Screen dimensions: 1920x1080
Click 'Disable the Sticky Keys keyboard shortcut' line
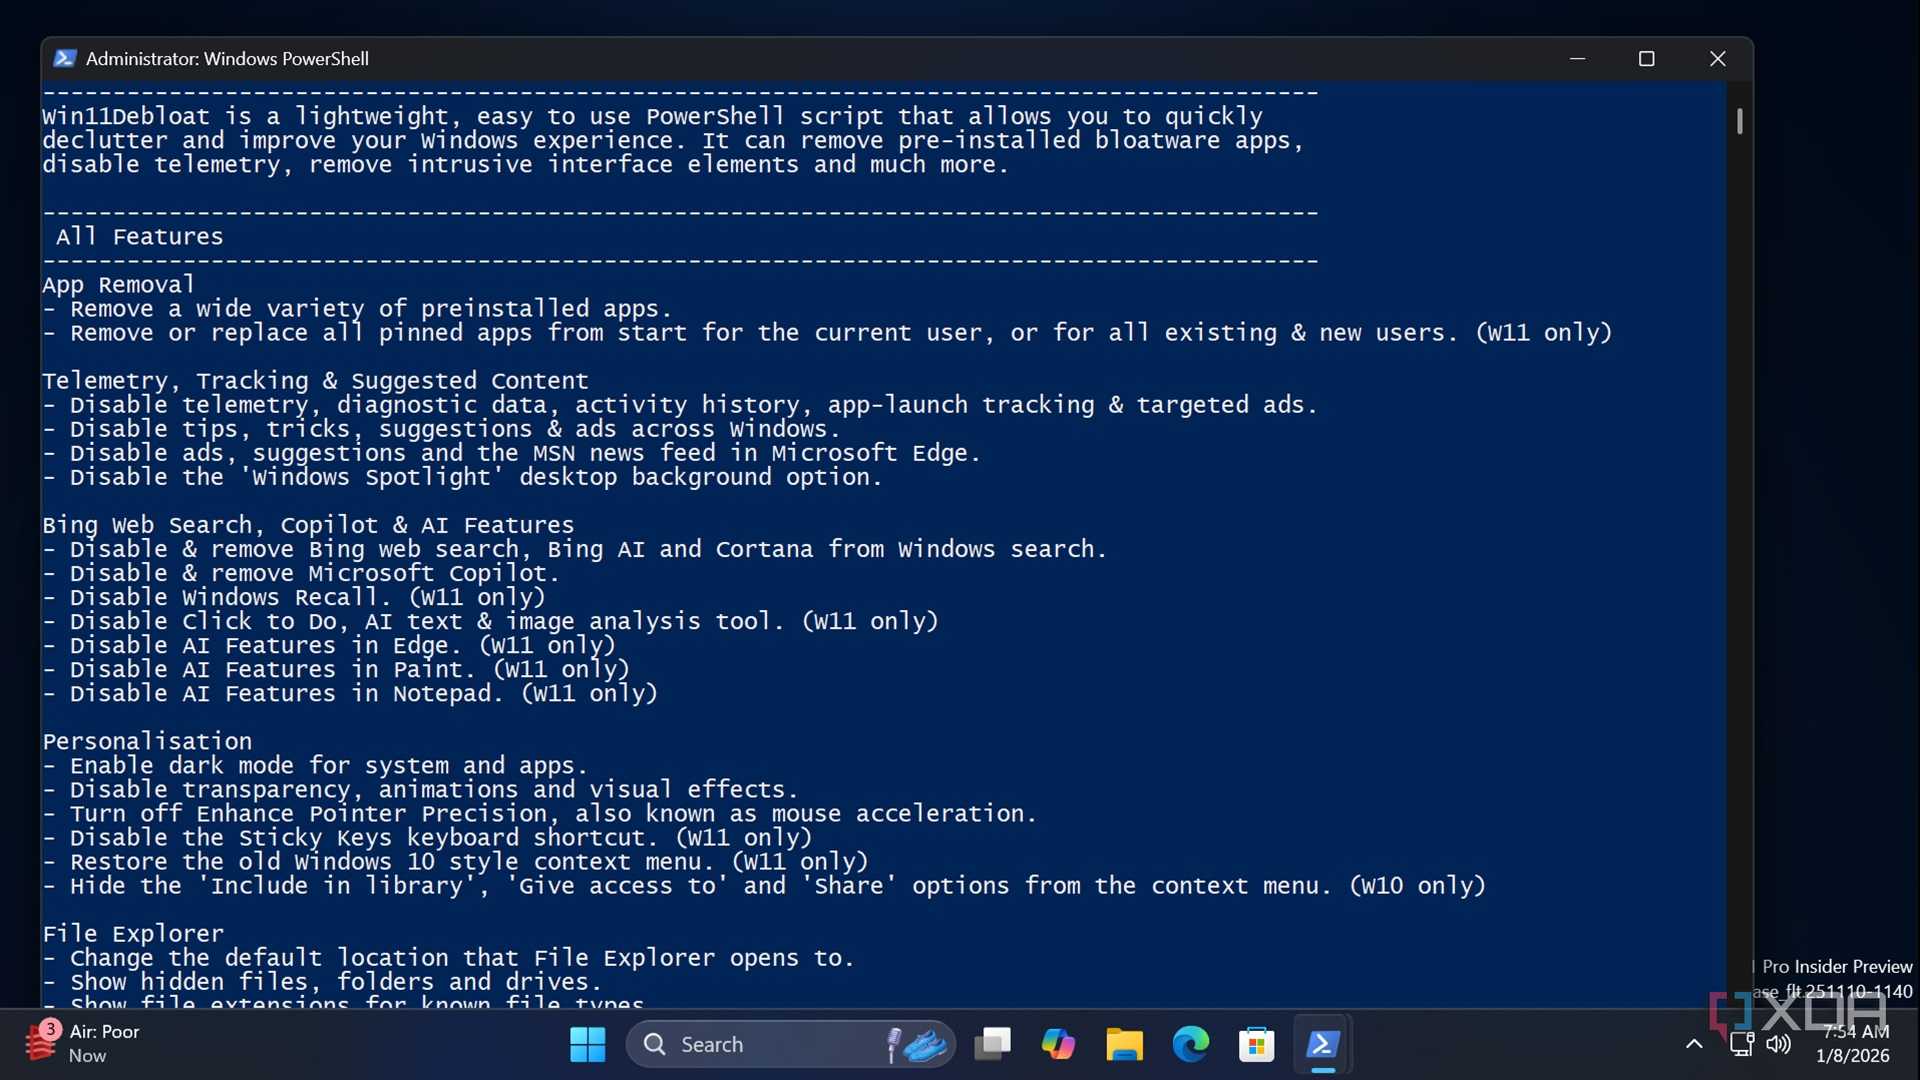(x=427, y=837)
